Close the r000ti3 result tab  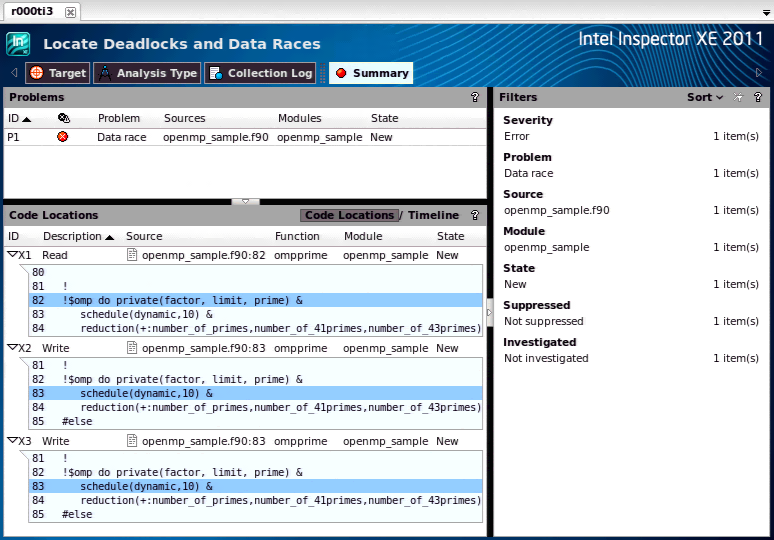(x=70, y=12)
